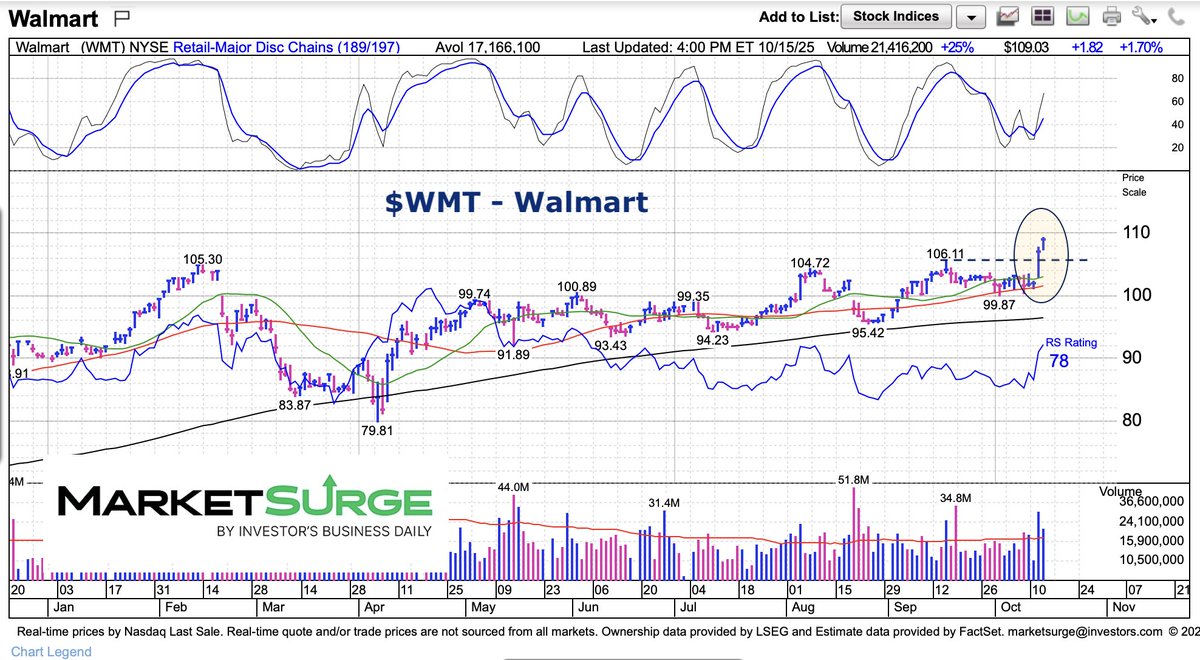Viewport: 1200px width, 660px height.
Task: Open the Add to List dropdown arrow
Action: [970, 17]
